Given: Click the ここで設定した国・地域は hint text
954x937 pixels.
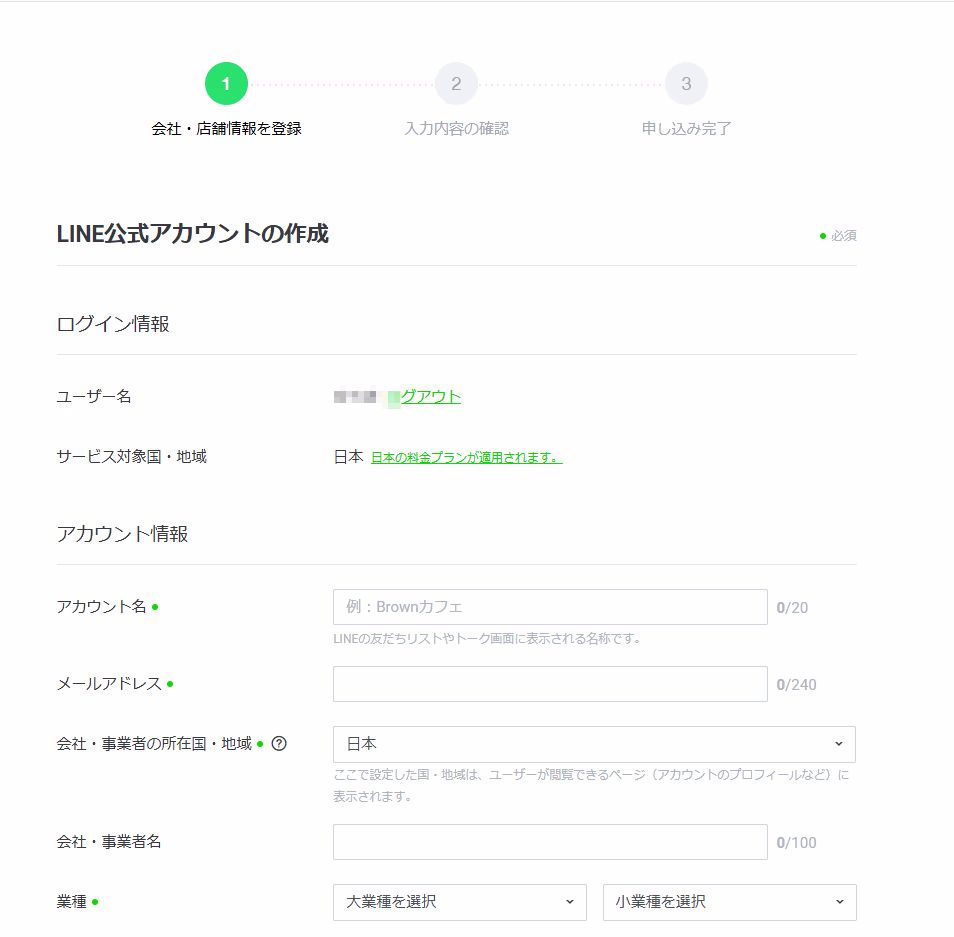Looking at the screenshot, I should coord(591,785).
